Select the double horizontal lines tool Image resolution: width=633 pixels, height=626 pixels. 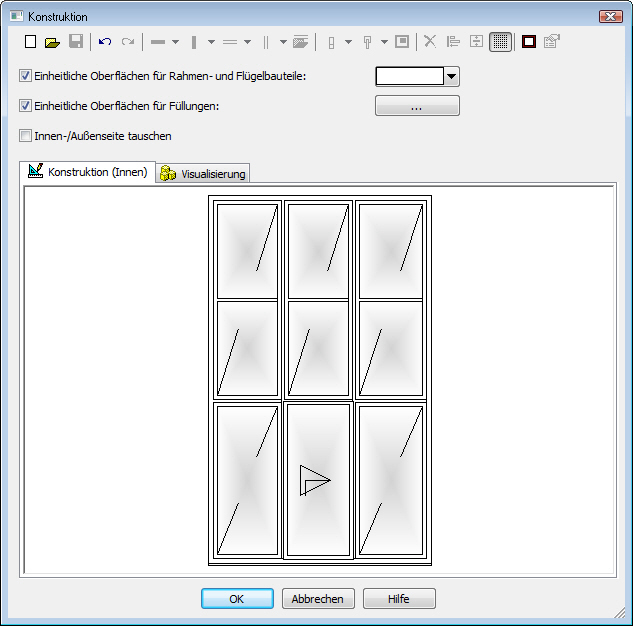230,42
